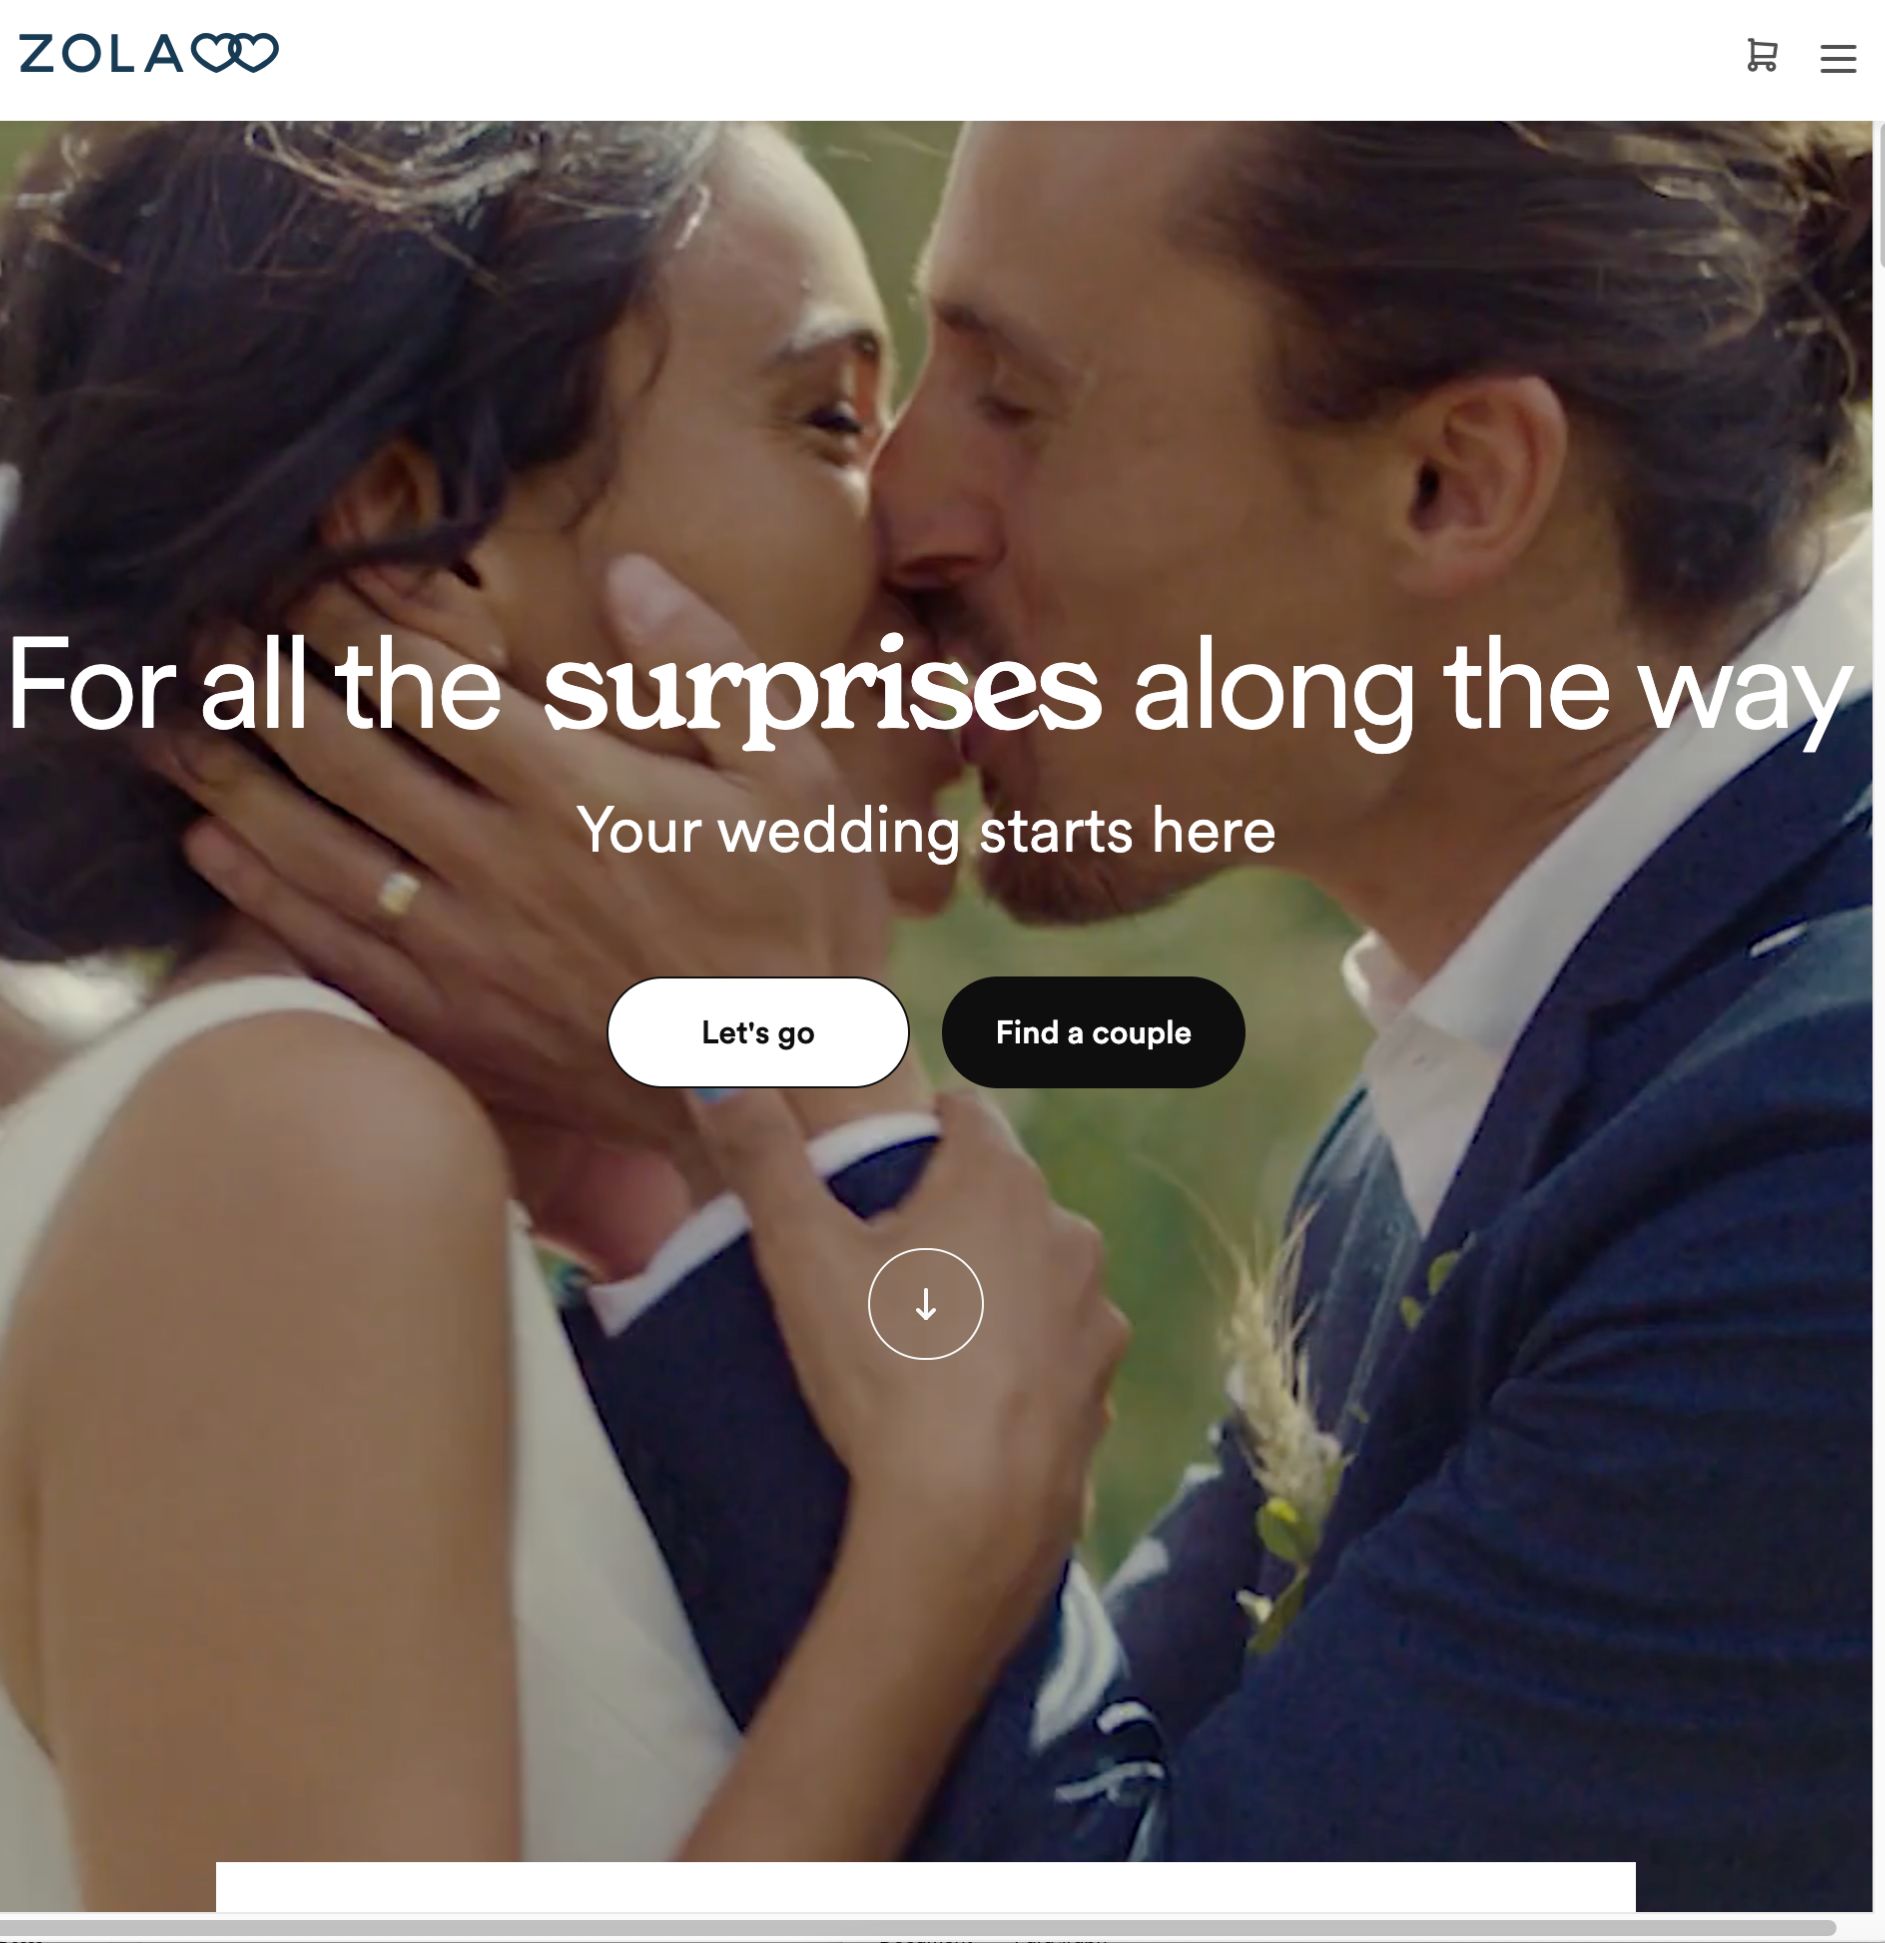The image size is (1885, 1943).
Task: Click the gold ring on the hand
Action: tap(398, 892)
